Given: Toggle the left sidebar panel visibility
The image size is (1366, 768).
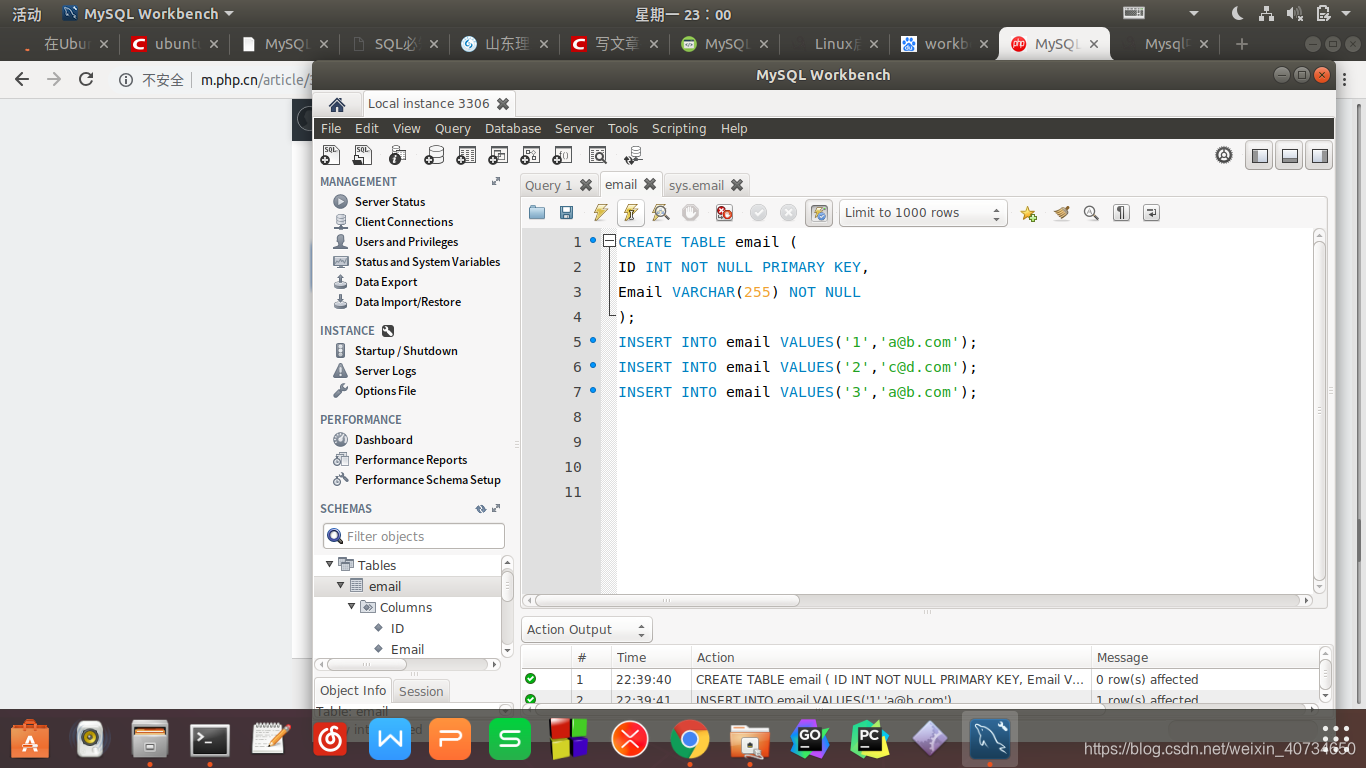Looking at the screenshot, I should point(1260,155).
